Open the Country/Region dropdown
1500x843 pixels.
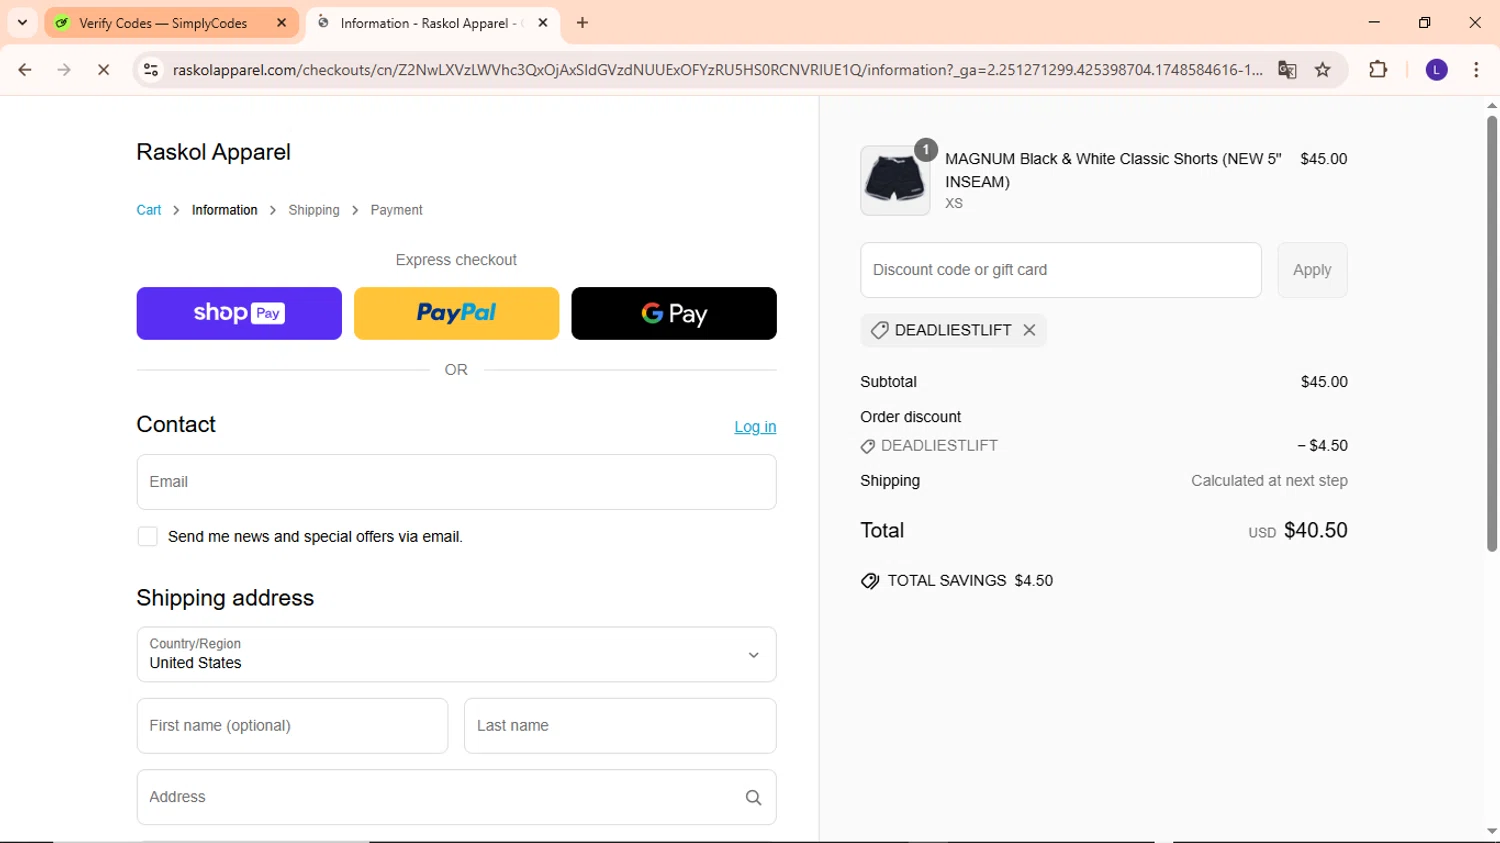coord(456,655)
